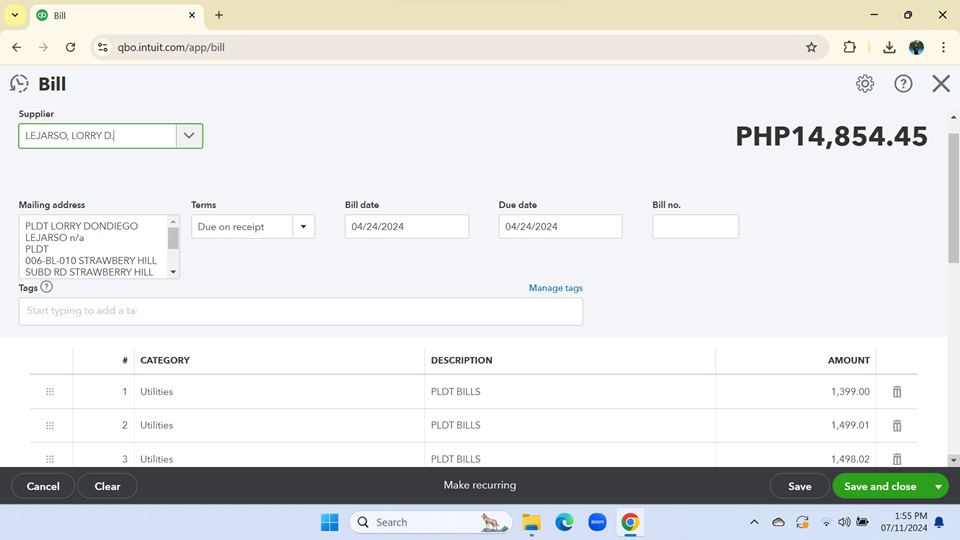Viewport: 960px width, 540px height.
Task: Click the Manage tags link
Action: 555,288
